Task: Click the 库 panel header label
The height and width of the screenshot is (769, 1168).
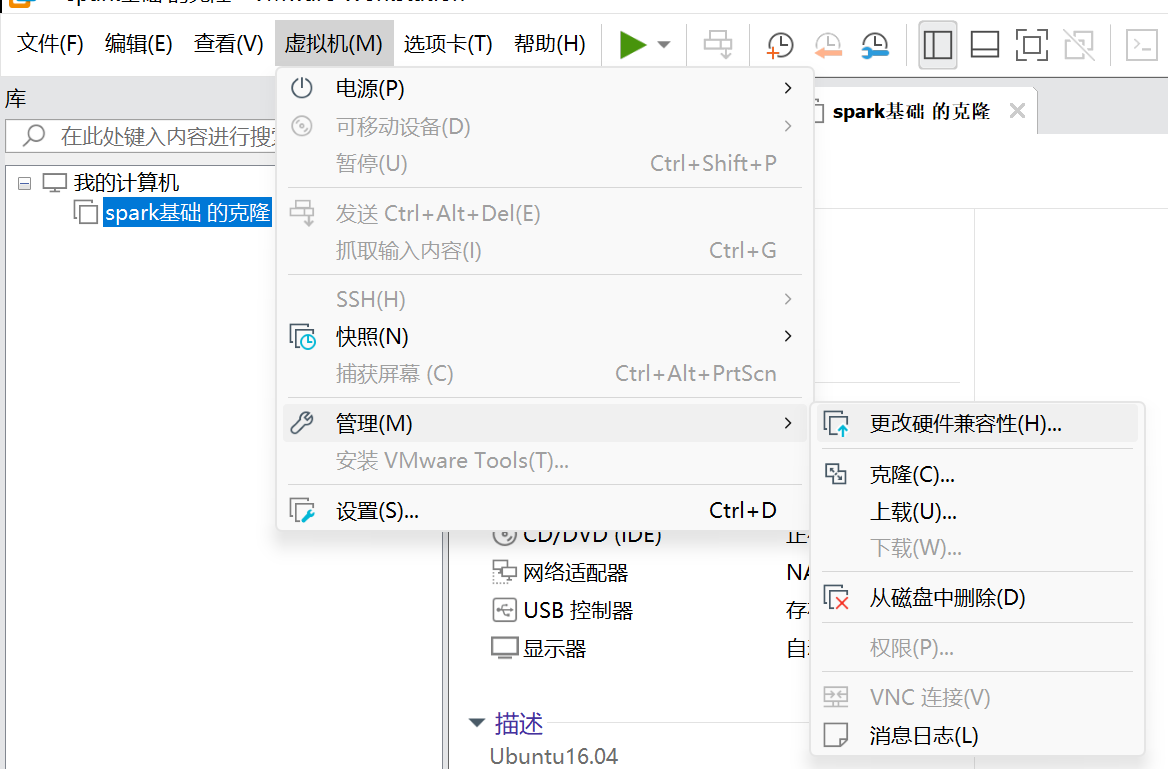Action: (16, 98)
